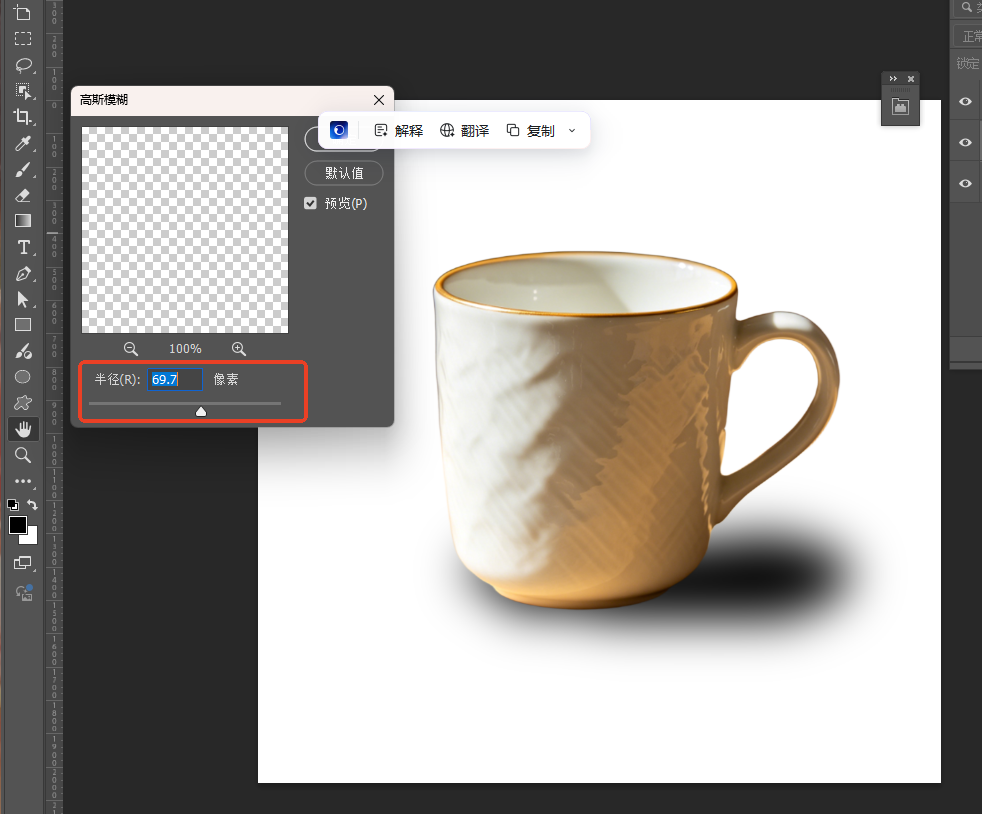The height and width of the screenshot is (814, 982).
Task: Open the collapsed panel icon at canvas corner
Action: click(900, 106)
